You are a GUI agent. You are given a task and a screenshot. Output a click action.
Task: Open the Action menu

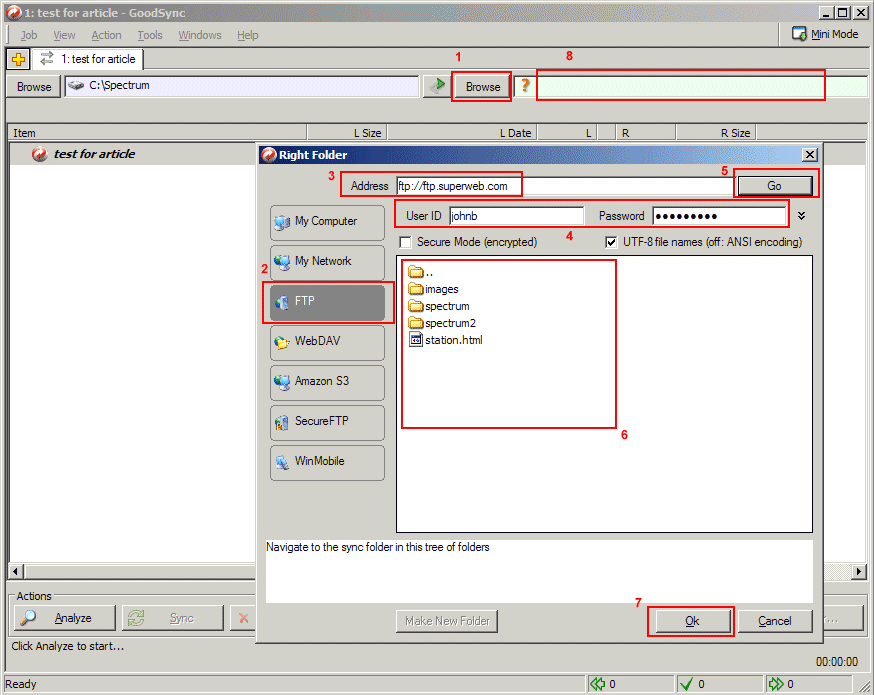tap(106, 35)
